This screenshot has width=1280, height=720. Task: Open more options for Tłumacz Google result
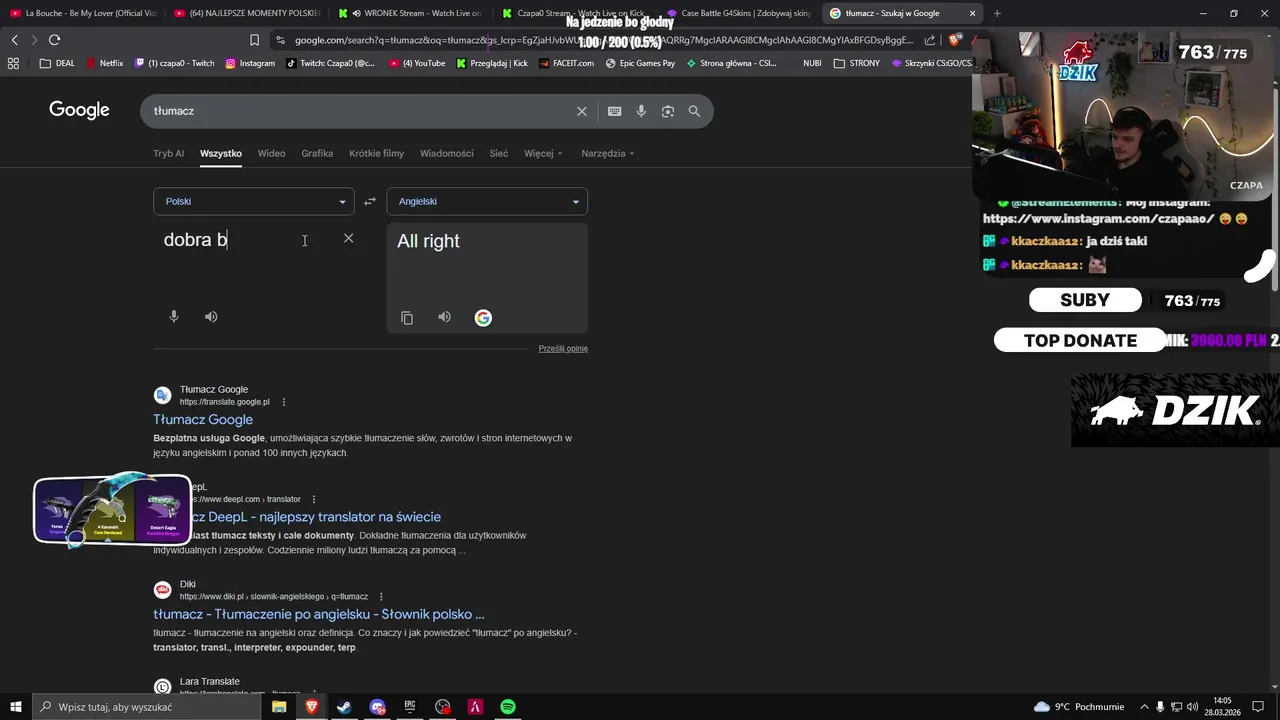pos(284,402)
